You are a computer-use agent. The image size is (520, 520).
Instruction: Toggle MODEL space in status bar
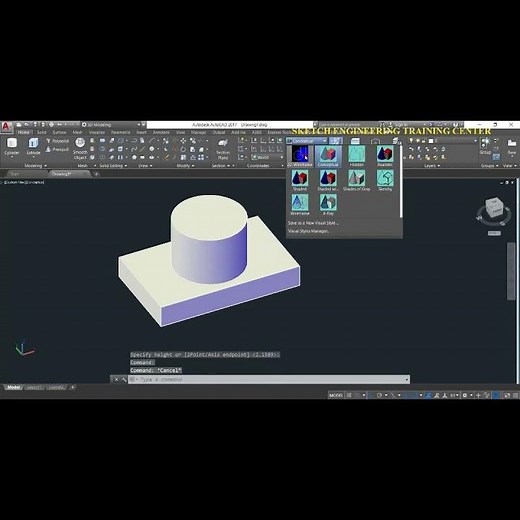tap(335, 395)
